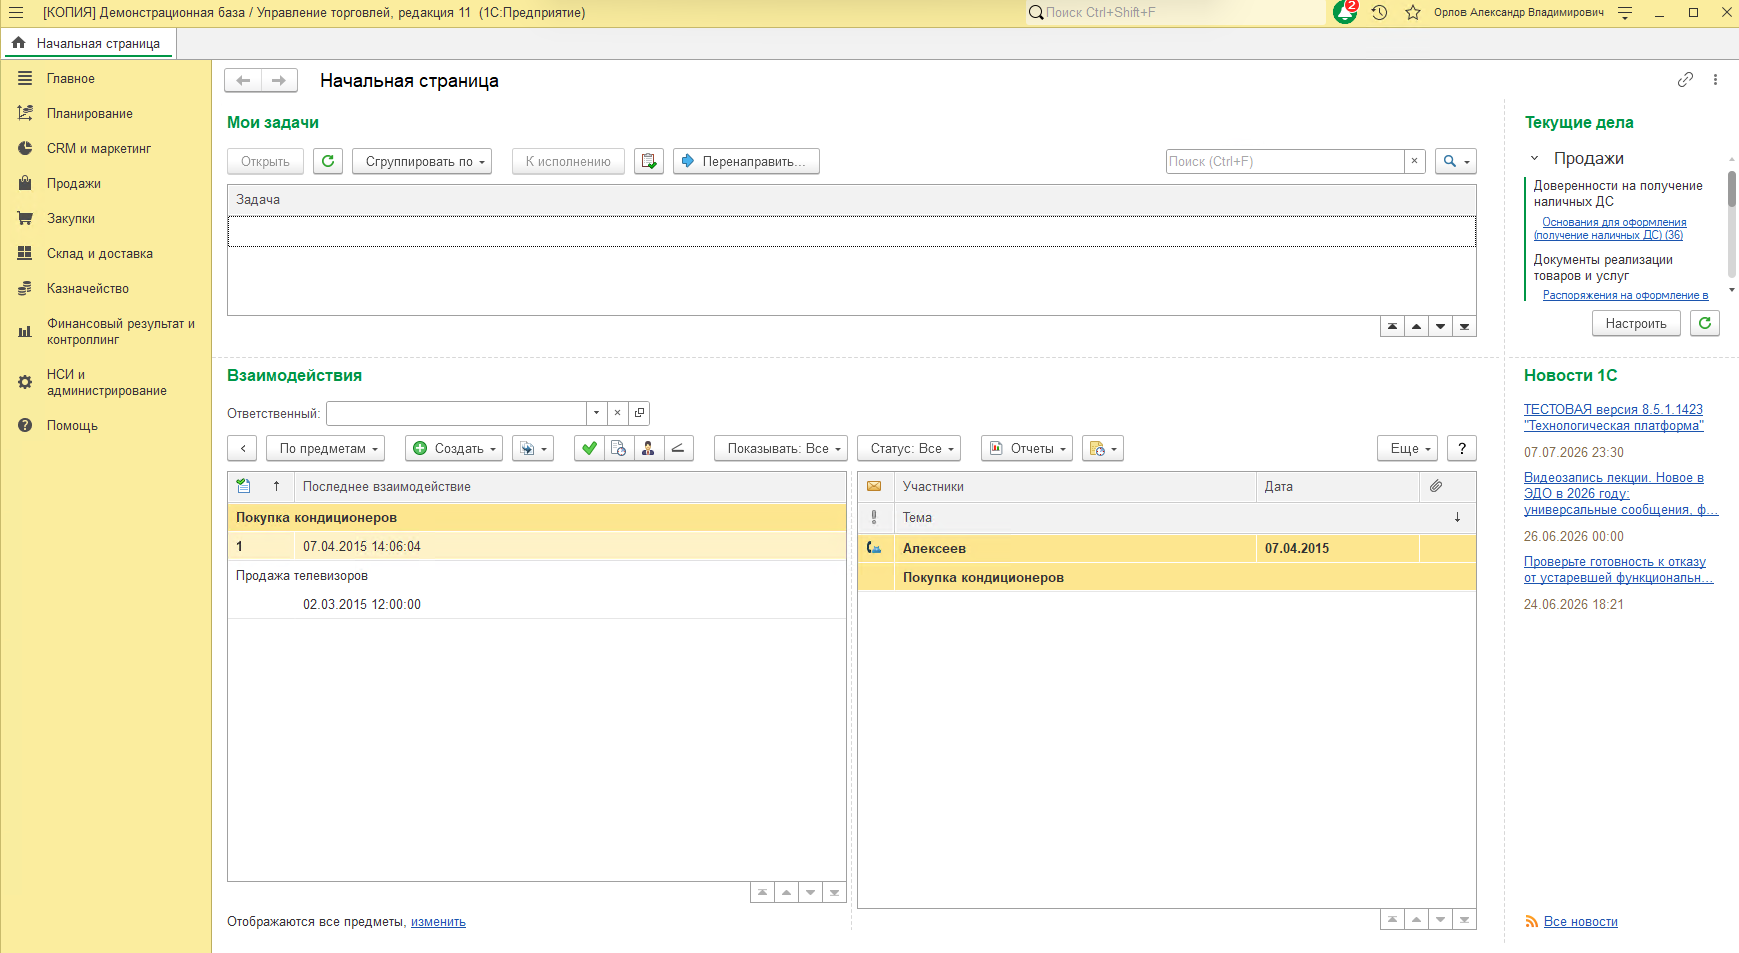Open favorites star in title bar
This screenshot has width=1739, height=953.
click(x=1413, y=13)
